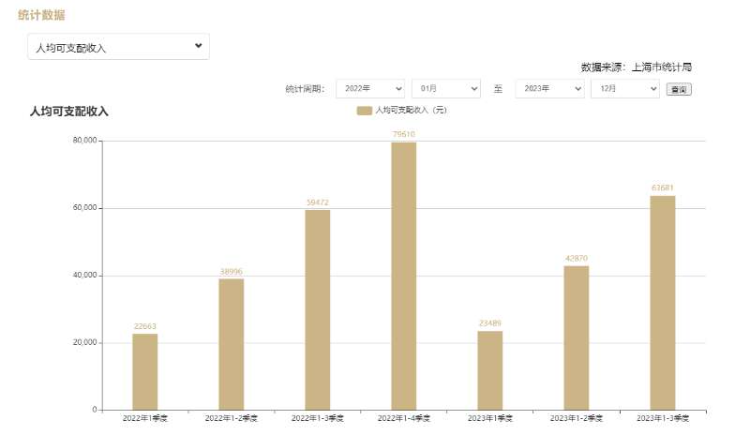Select the 2022年1-2季度 bar
Viewport: 750px width, 435px height.
point(231,344)
